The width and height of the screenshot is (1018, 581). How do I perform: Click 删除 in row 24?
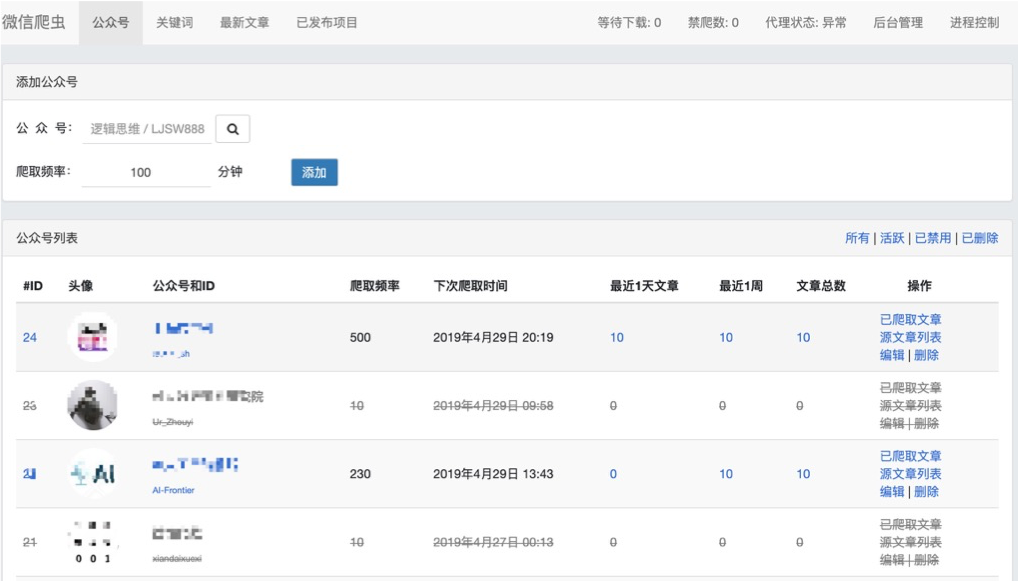pyautogui.click(x=926, y=355)
